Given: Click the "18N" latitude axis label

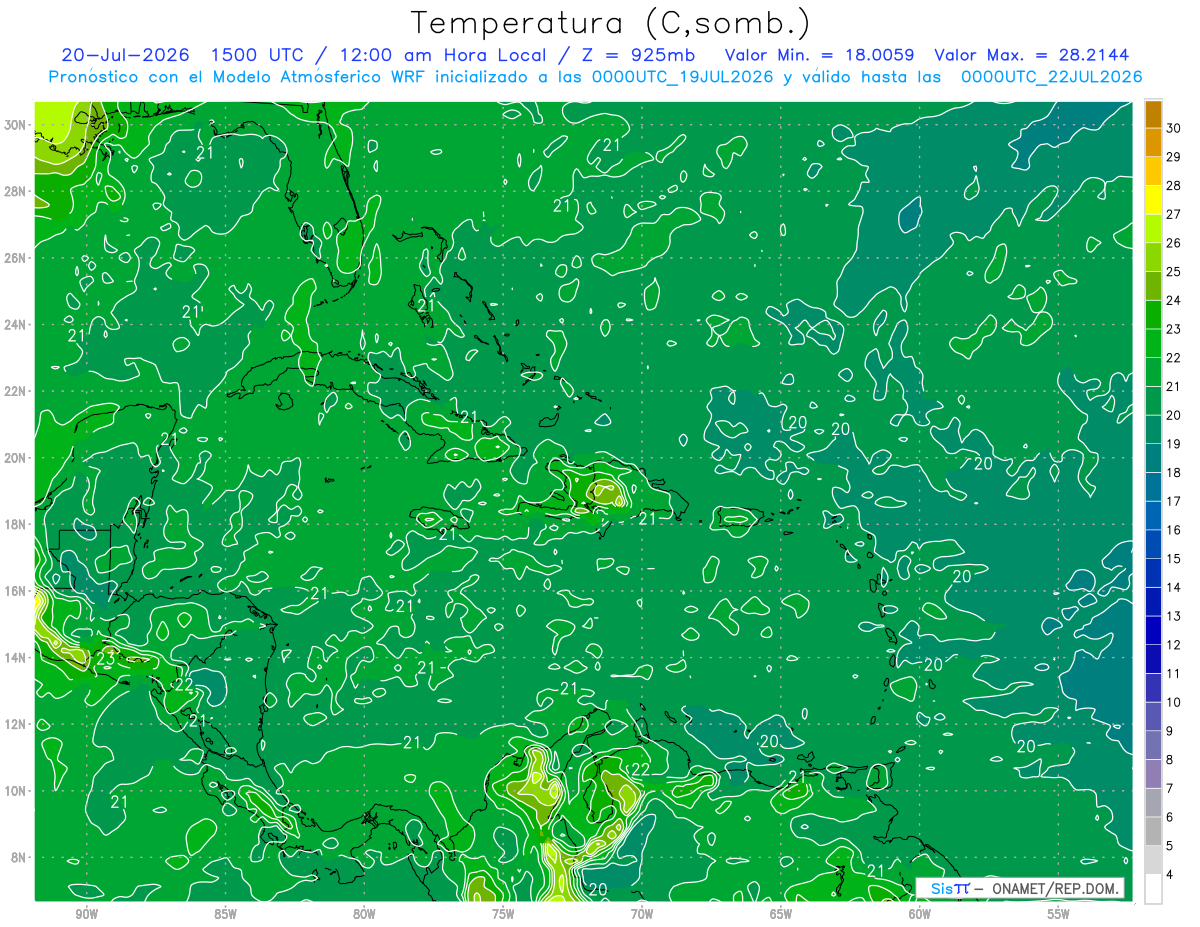Looking at the screenshot, I should click(x=15, y=524).
